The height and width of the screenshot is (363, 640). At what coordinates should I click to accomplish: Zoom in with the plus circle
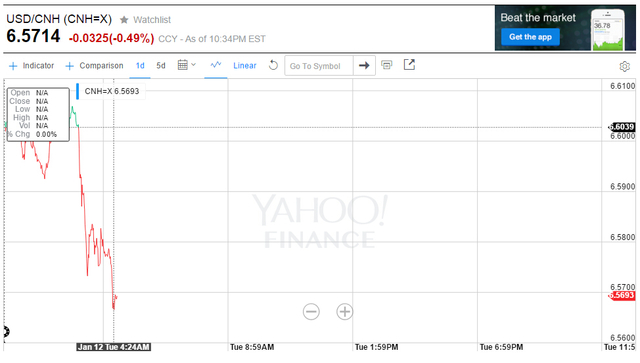344,312
